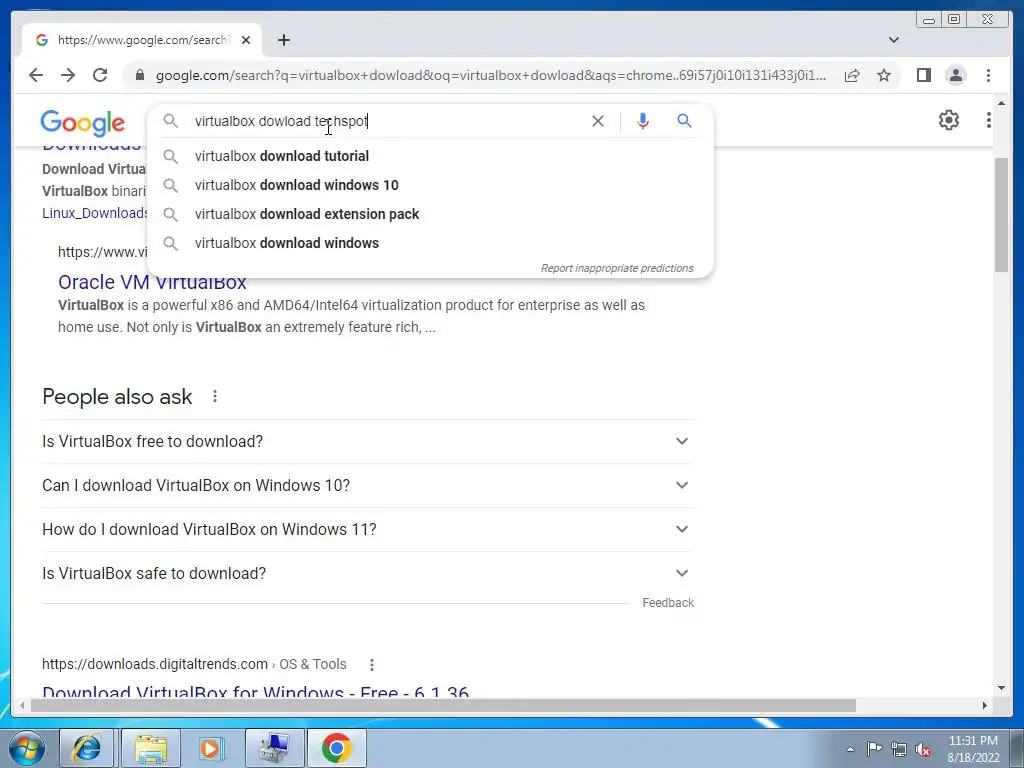Close the Google search tab
This screenshot has width=1024, height=768.
(246, 40)
